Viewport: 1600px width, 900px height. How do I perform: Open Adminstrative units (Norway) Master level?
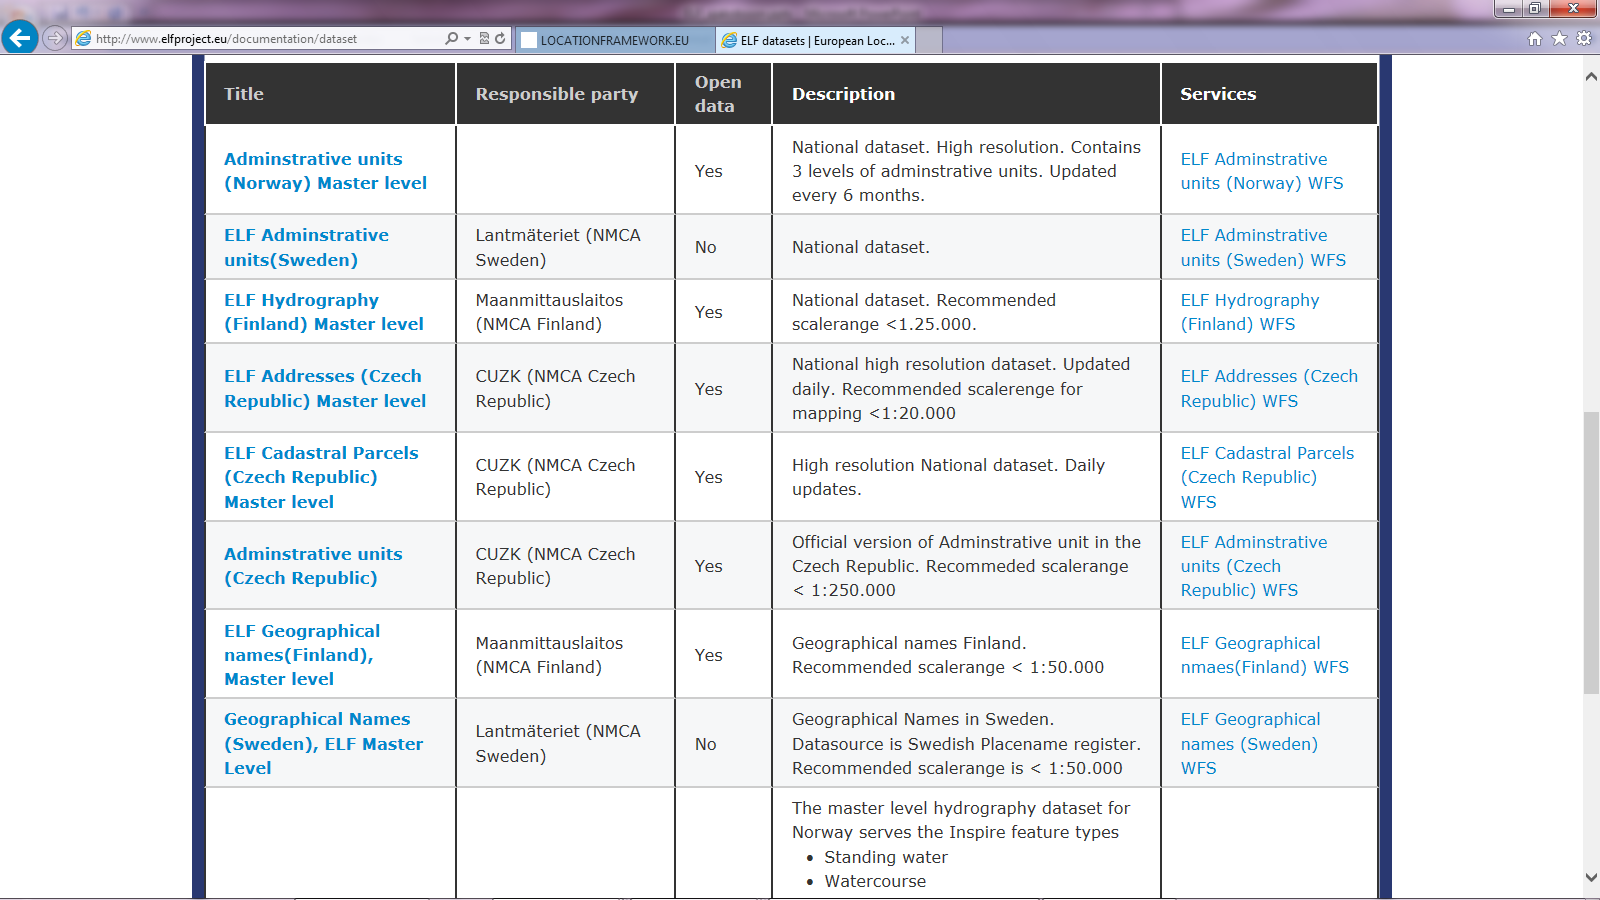[325, 171]
